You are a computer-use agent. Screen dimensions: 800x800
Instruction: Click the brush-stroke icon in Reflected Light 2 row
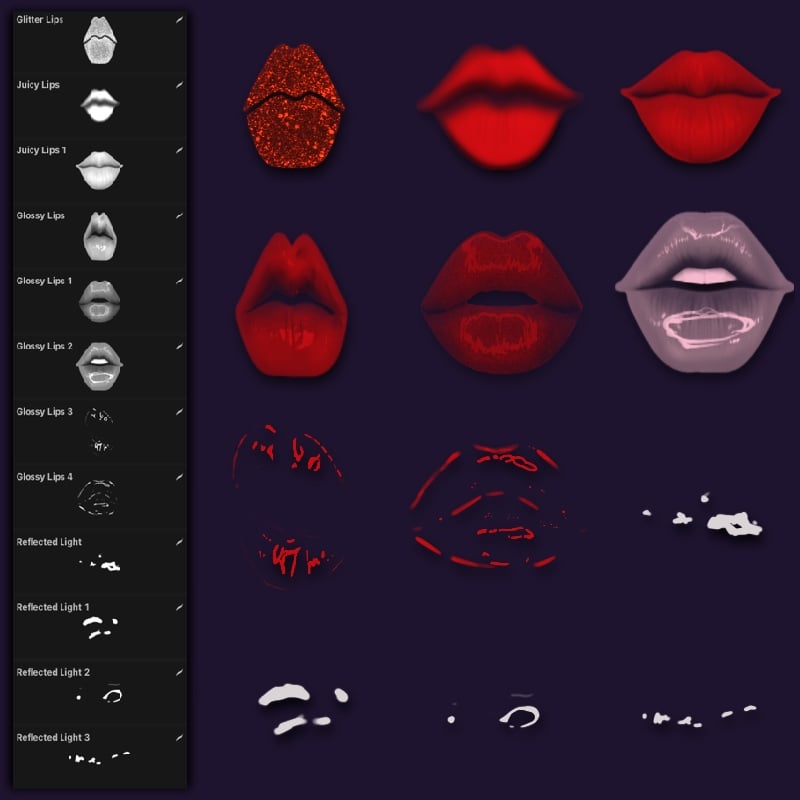coord(180,672)
